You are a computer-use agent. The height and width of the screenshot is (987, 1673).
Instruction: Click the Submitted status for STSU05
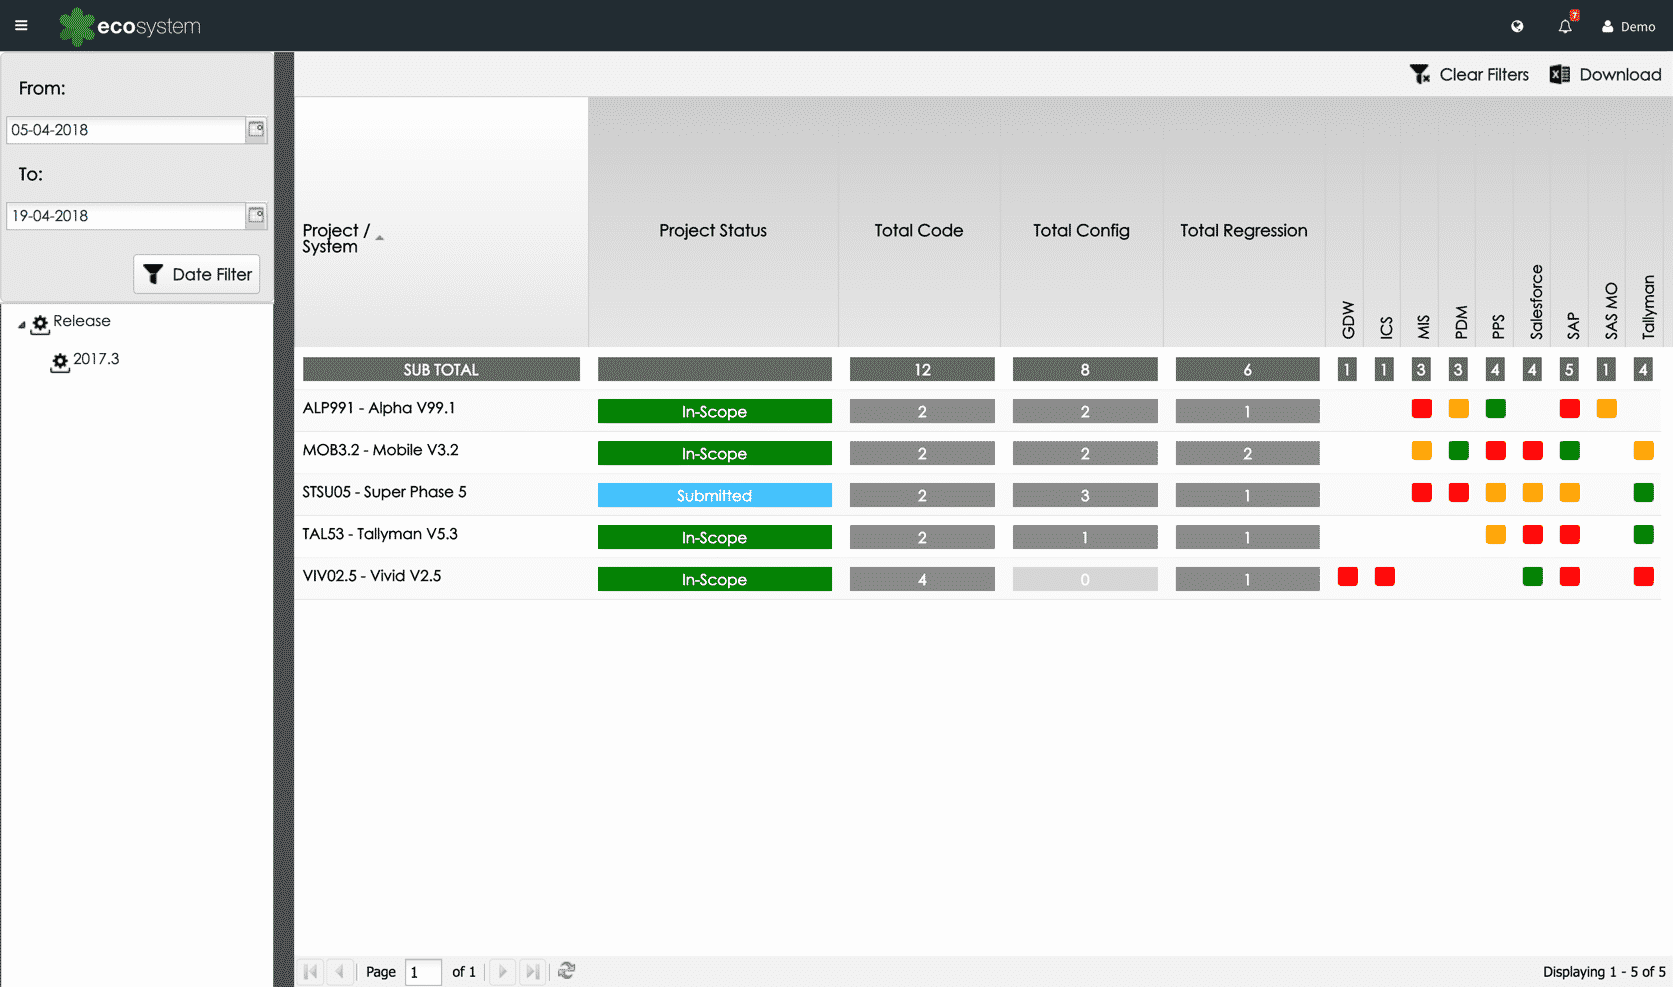coord(714,495)
